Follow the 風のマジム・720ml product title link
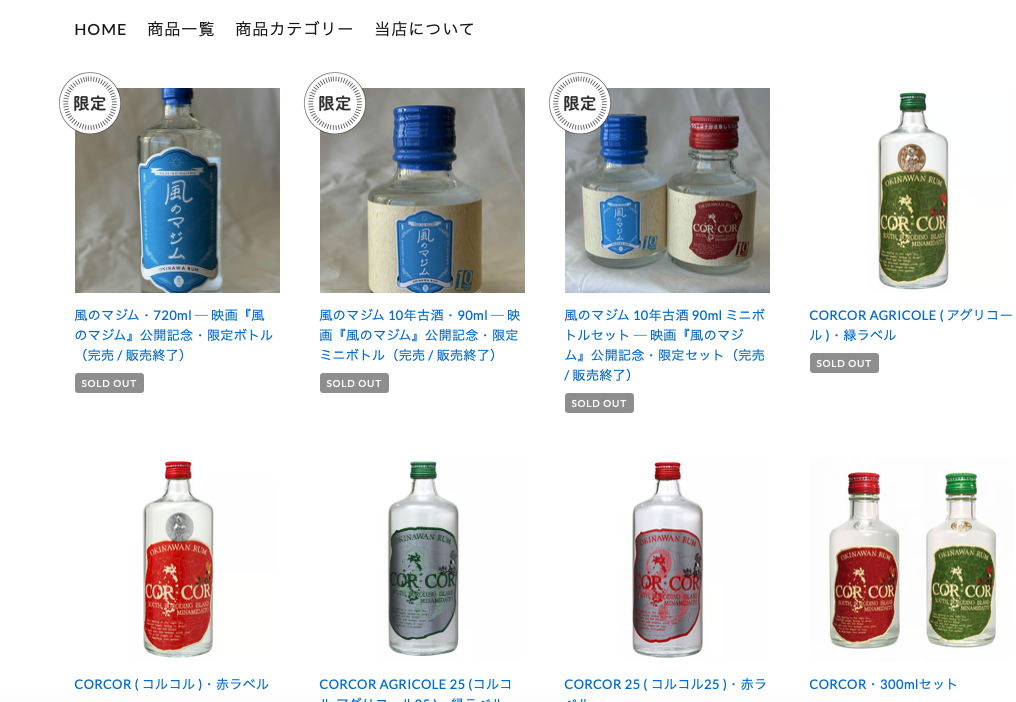This screenshot has width=1016, height=702. pyautogui.click(x=174, y=335)
